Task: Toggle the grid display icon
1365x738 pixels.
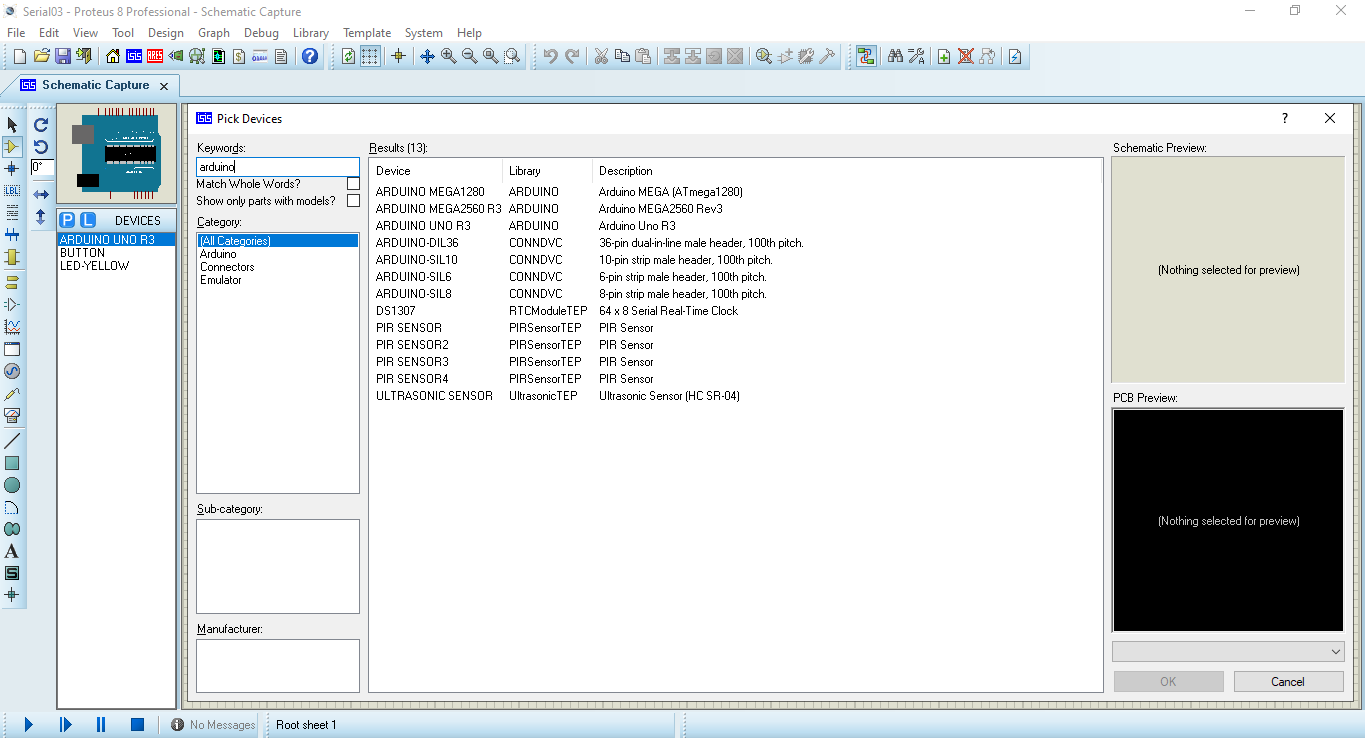Action: pos(370,56)
